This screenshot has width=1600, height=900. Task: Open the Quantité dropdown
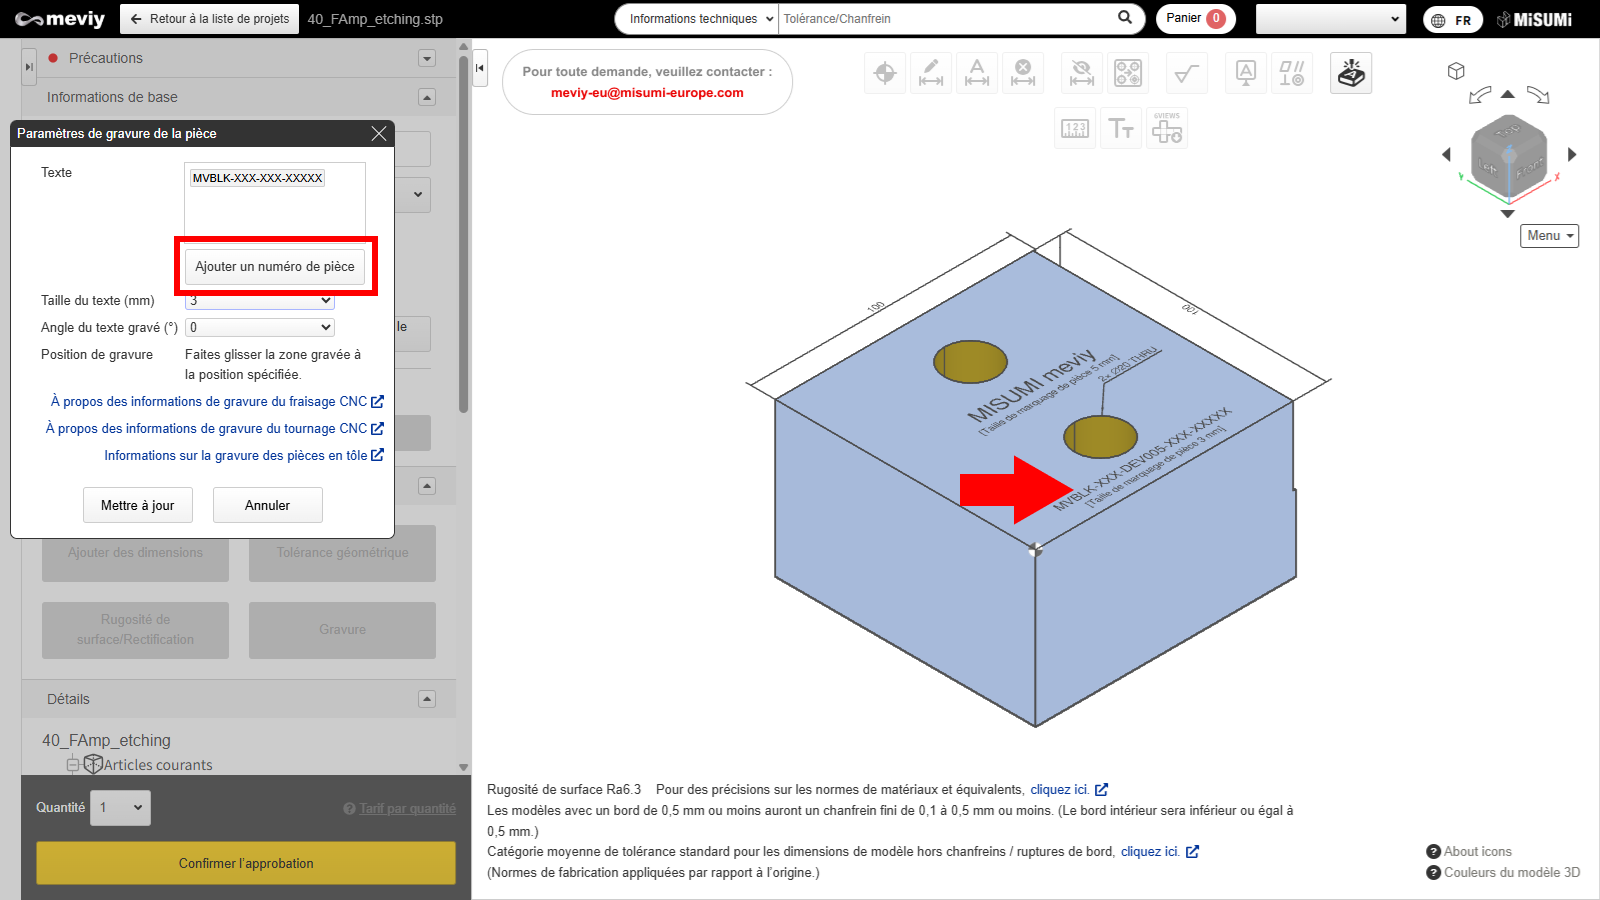coord(121,807)
